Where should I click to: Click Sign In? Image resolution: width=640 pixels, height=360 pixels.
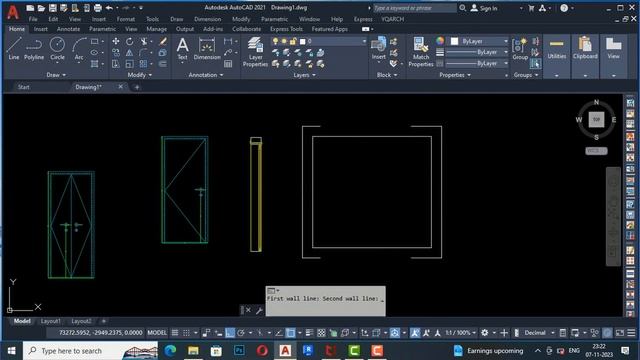[x=484, y=8]
